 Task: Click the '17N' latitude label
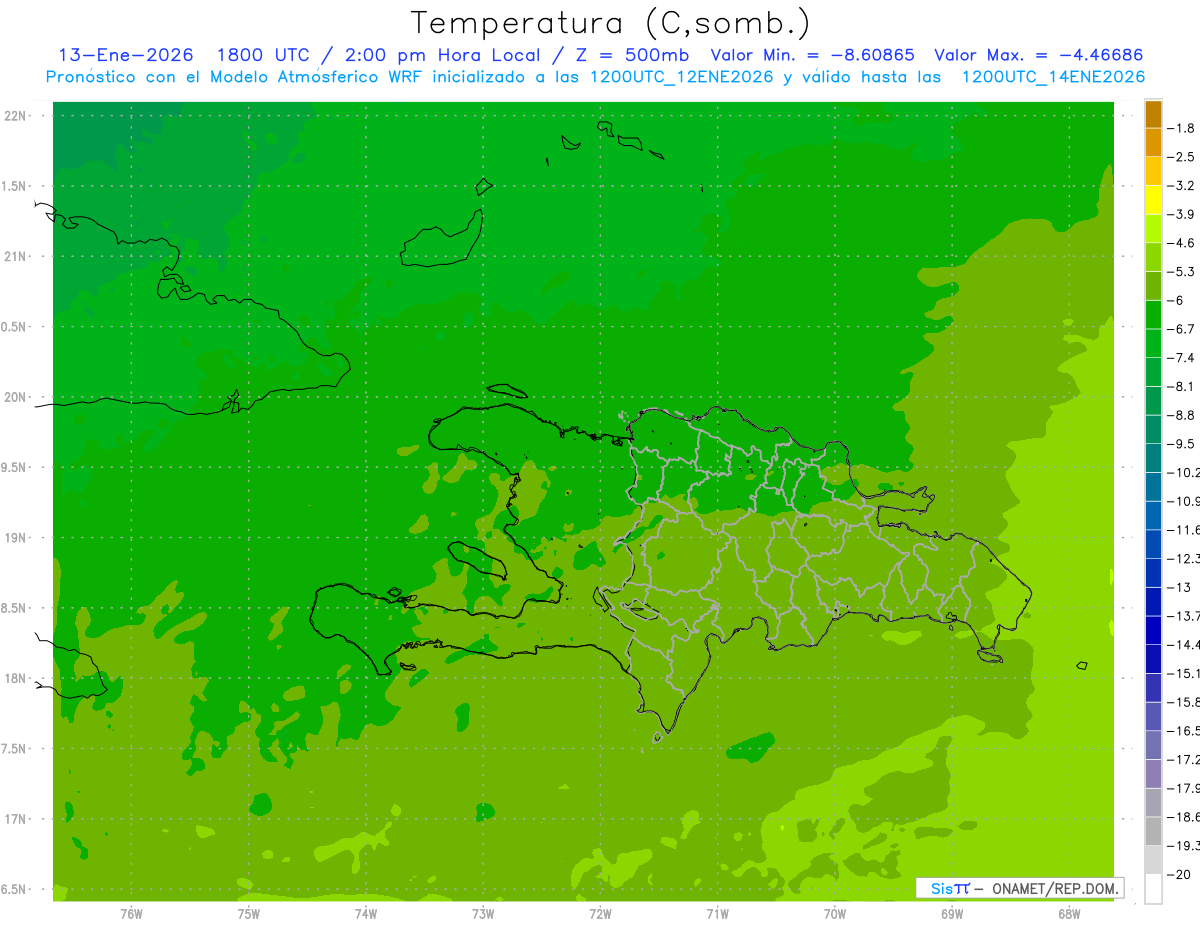click(x=14, y=819)
